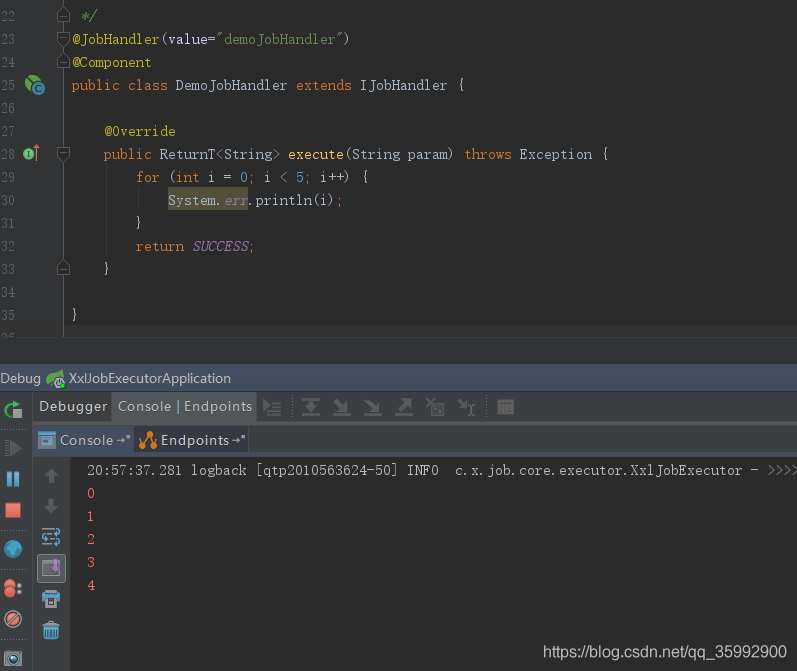Print console output with printer icon

click(x=51, y=599)
